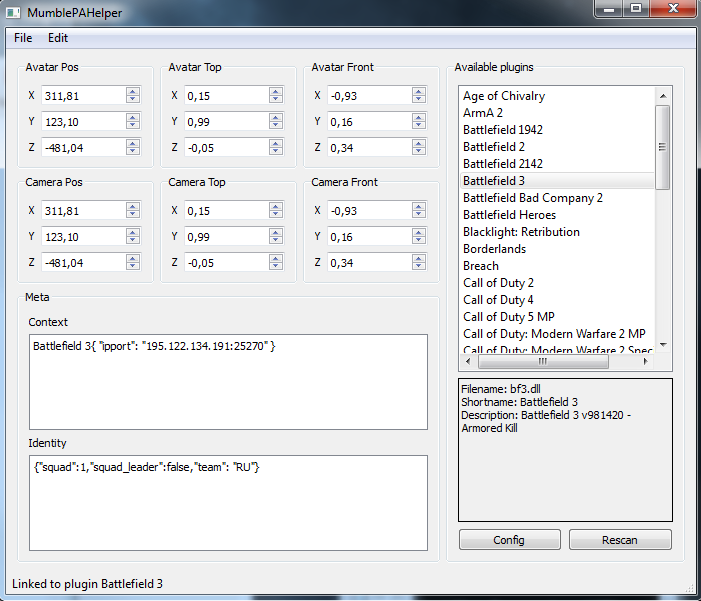Select Call of Duty 5 MP plugin

pos(557,317)
